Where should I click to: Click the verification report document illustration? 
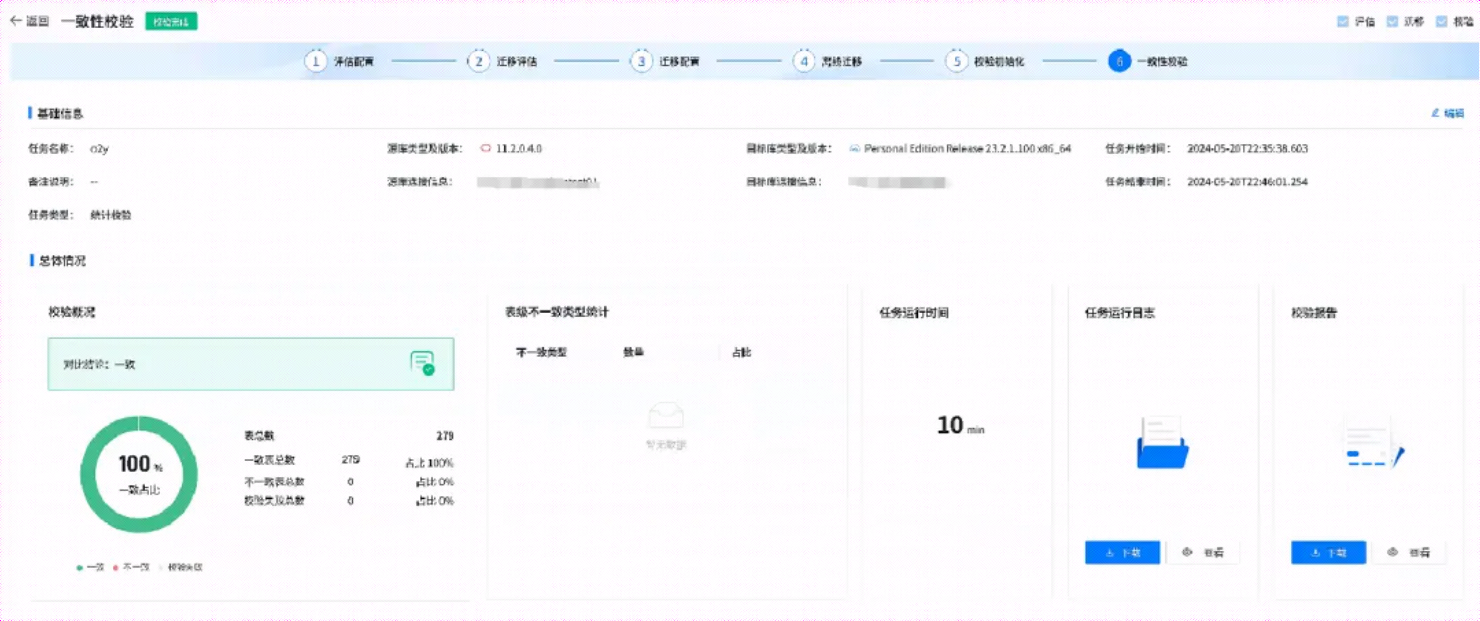coord(1372,443)
